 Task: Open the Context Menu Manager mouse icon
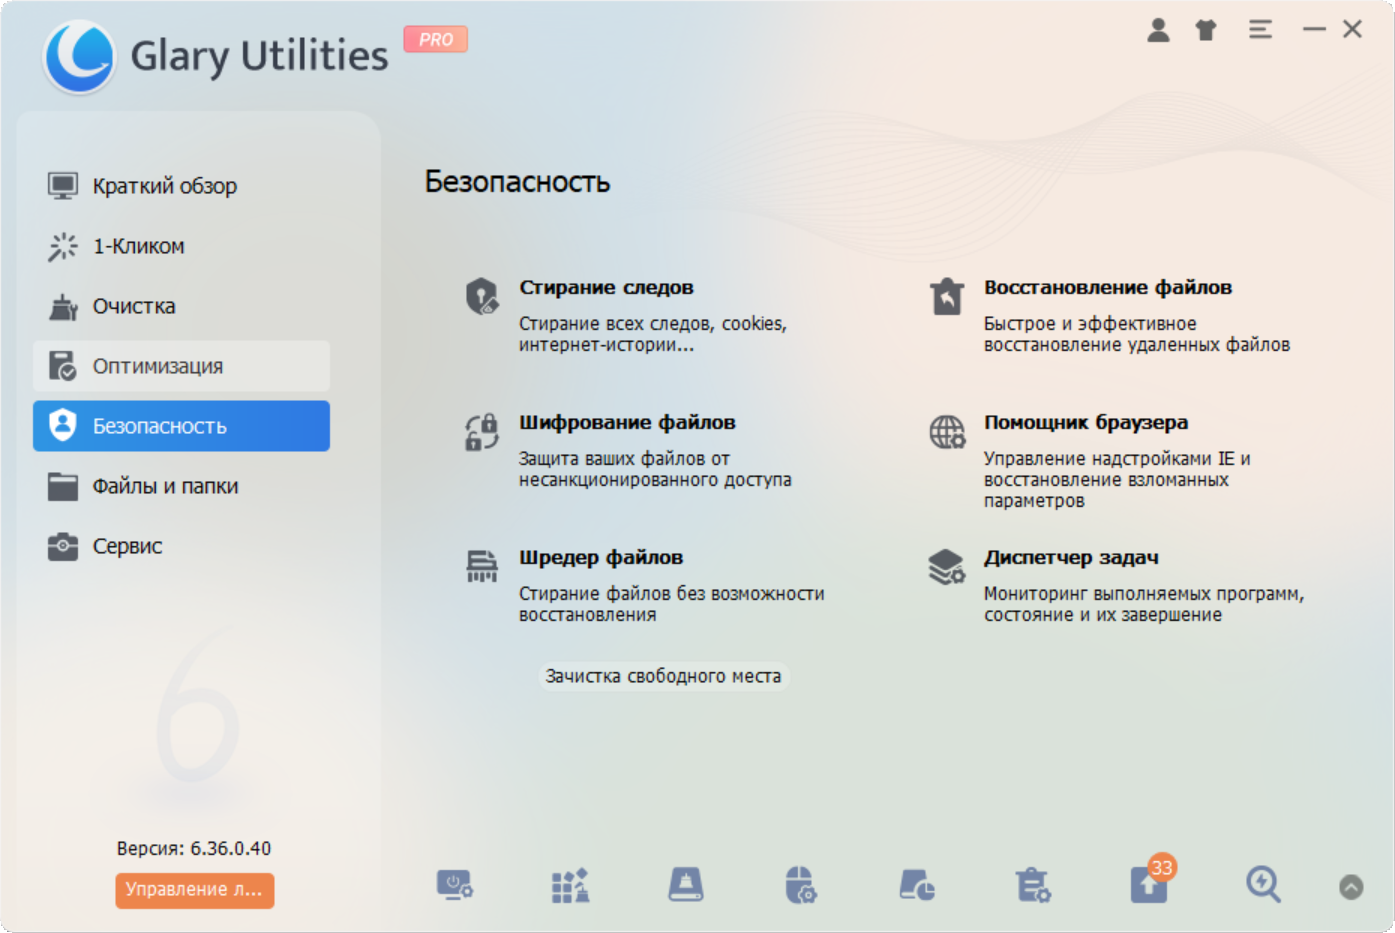click(801, 885)
